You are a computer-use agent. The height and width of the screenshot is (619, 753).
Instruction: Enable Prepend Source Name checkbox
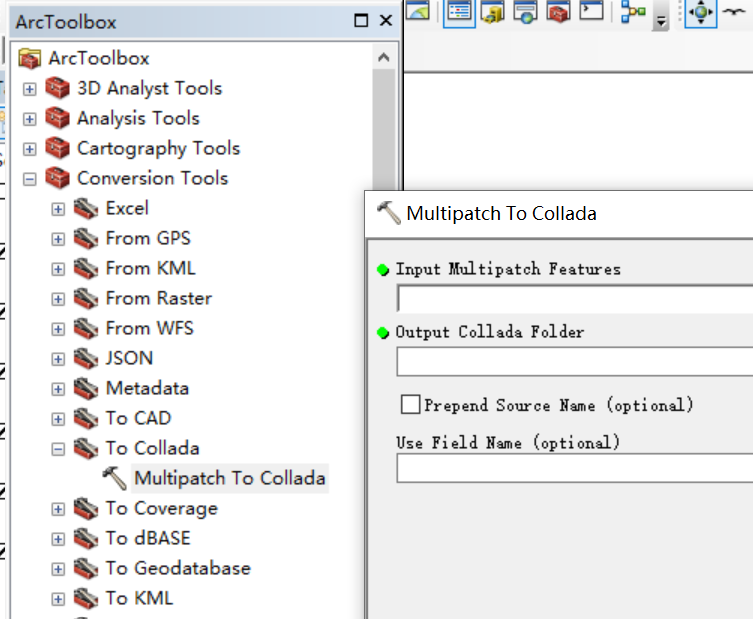coord(411,404)
